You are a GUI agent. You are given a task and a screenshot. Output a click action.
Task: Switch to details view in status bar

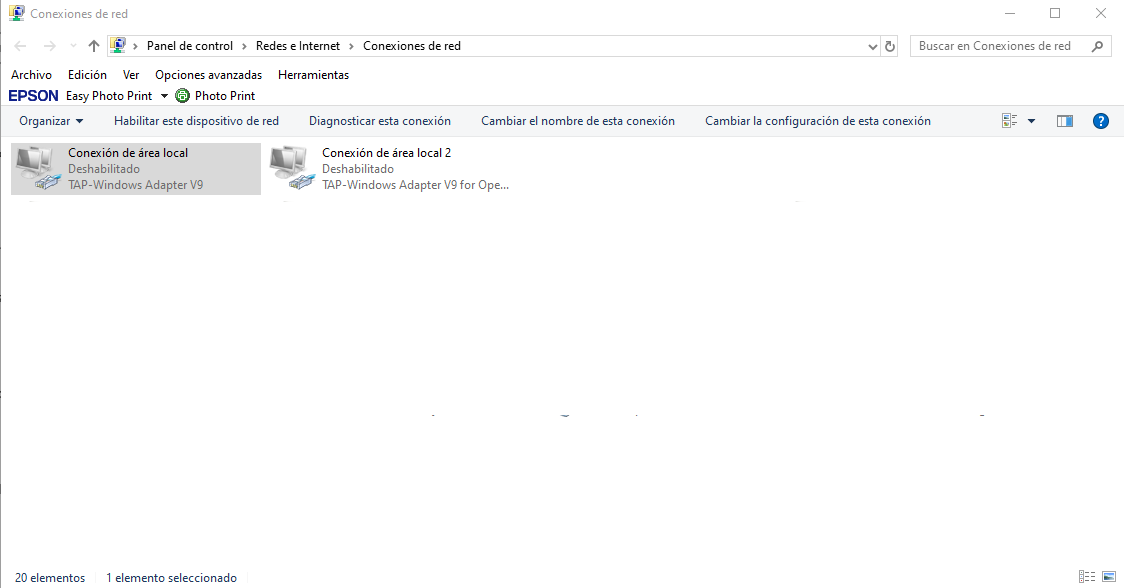(1087, 577)
